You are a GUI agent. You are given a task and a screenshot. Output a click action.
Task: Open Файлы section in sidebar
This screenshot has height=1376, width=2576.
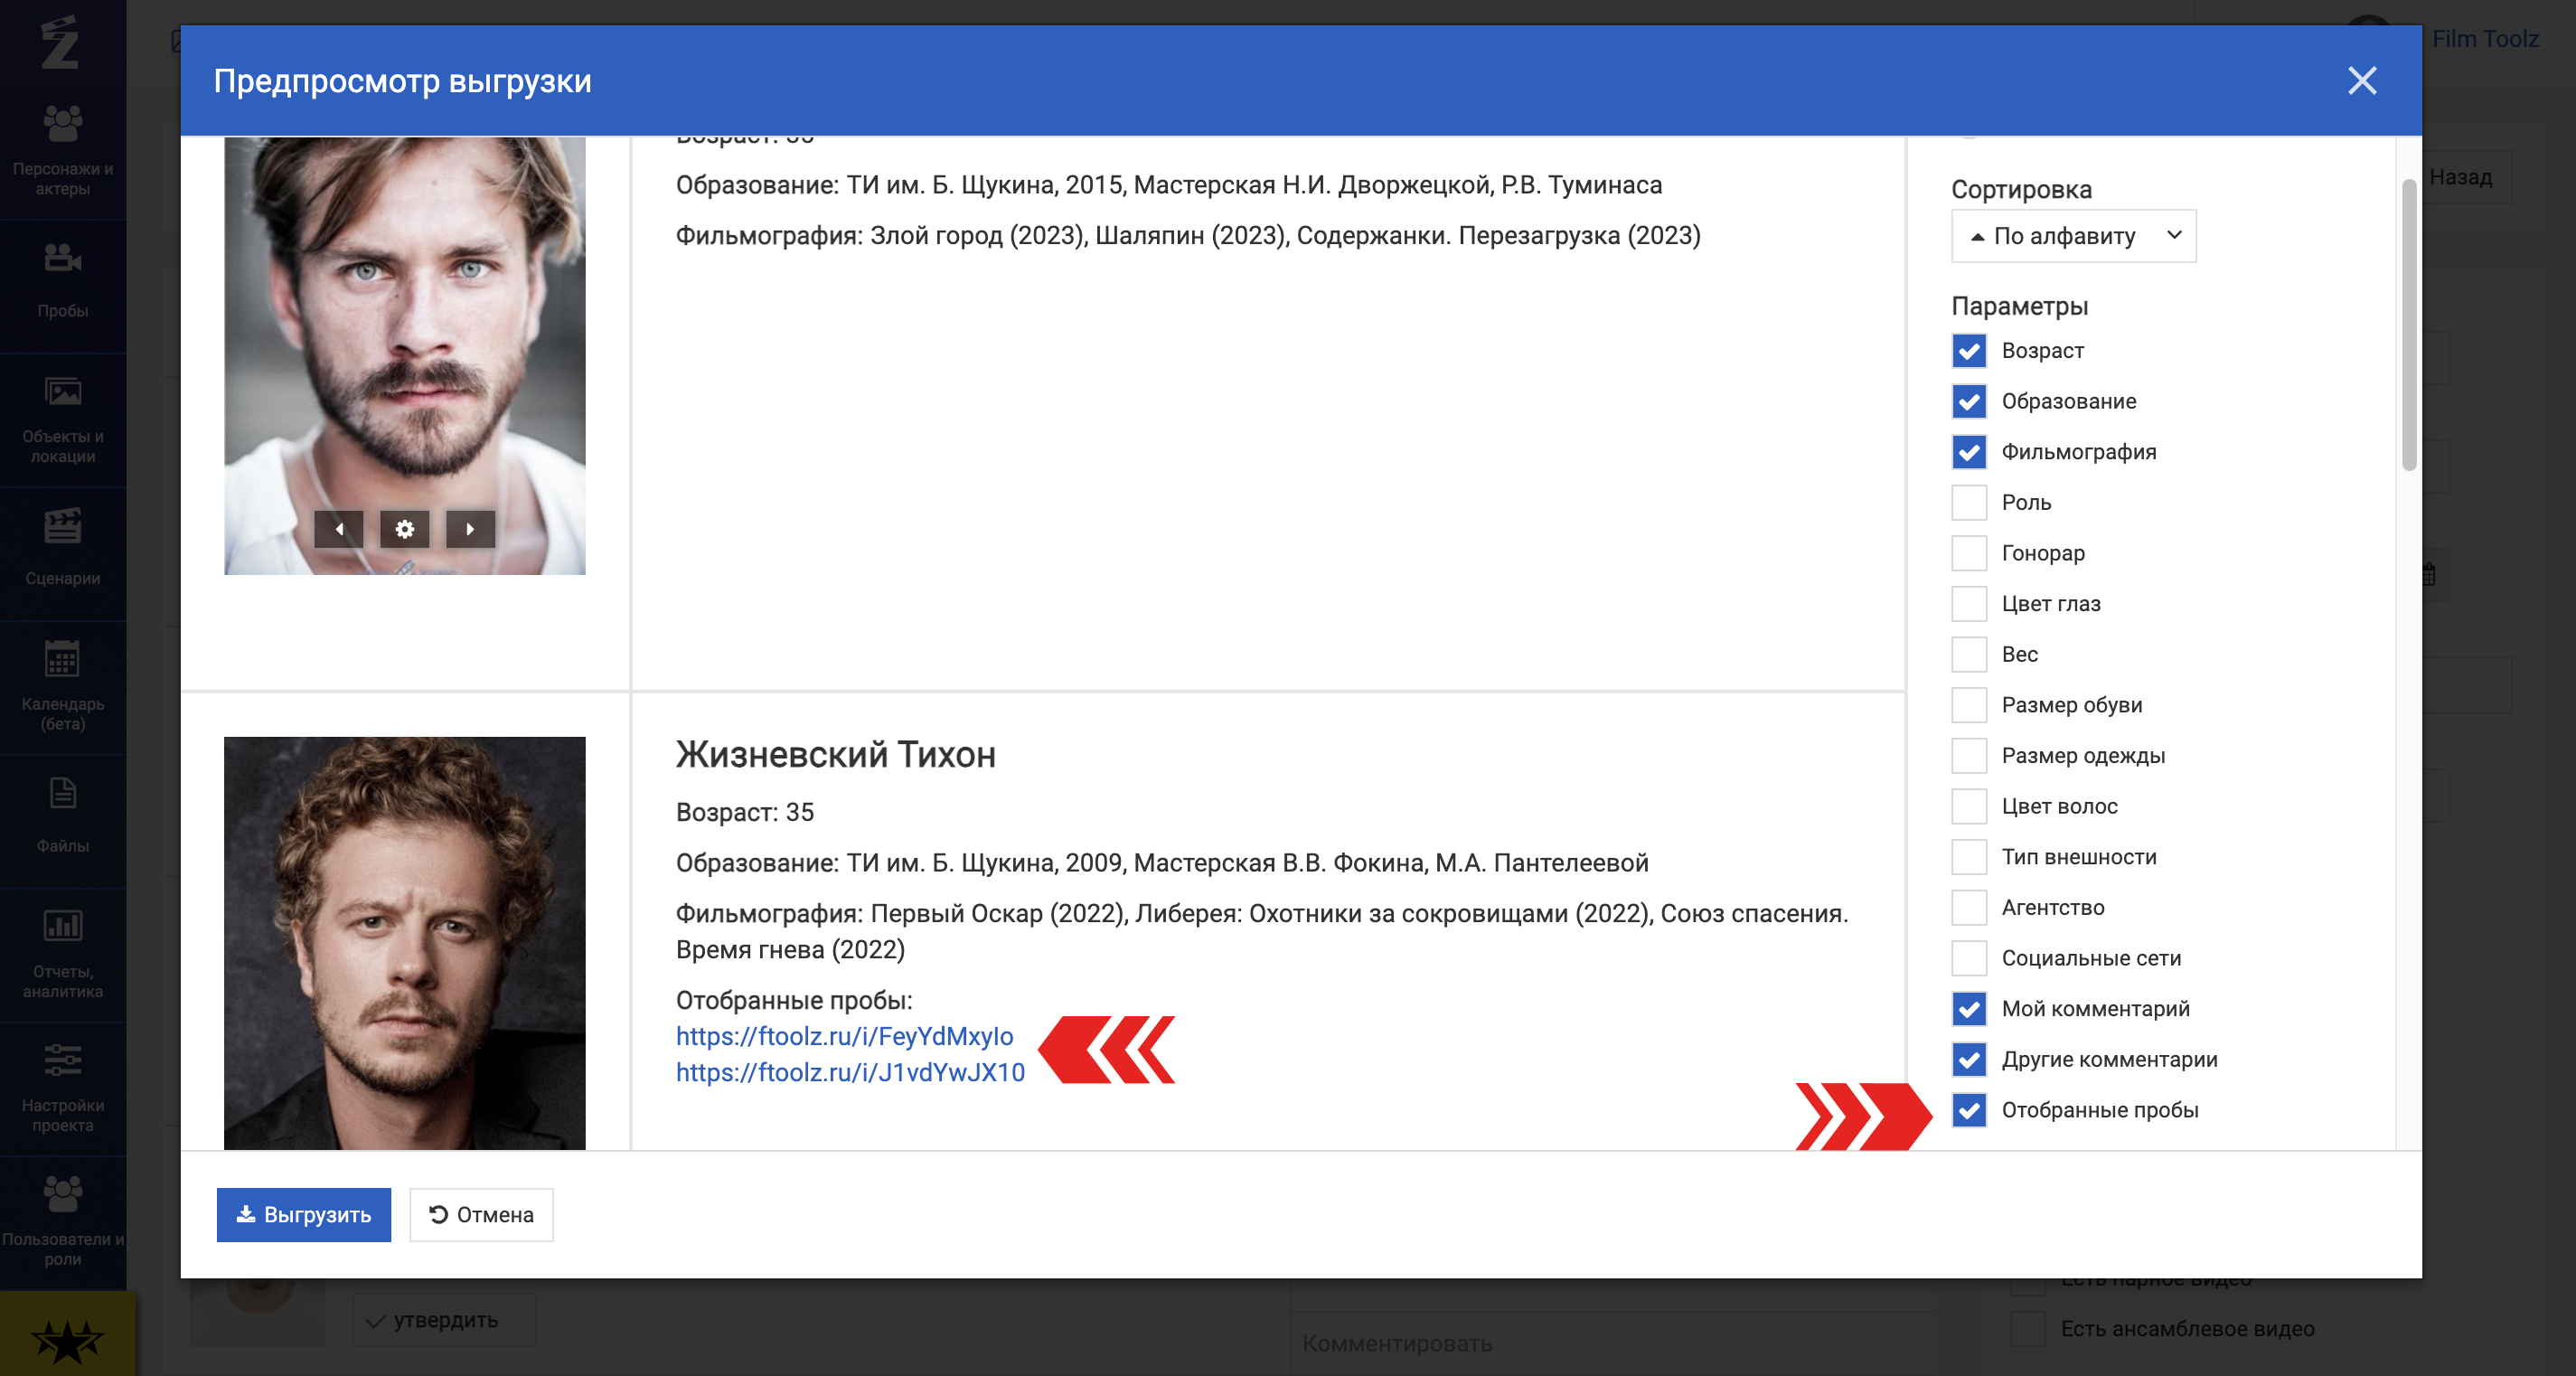(63, 819)
